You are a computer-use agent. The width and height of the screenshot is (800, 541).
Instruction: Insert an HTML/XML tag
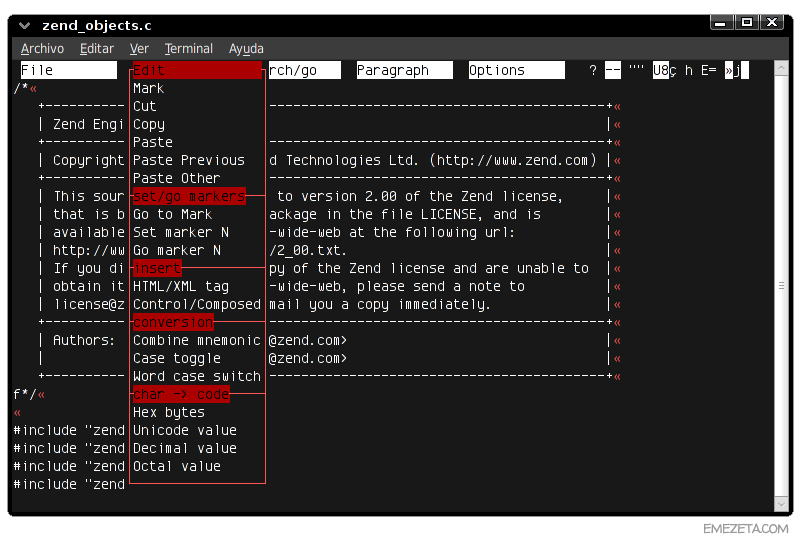(181, 286)
